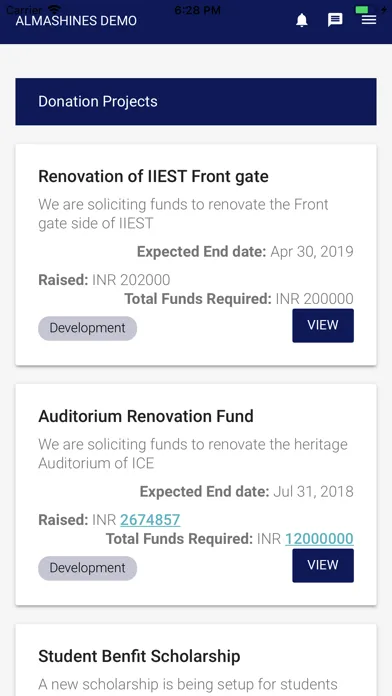Tap the Student Benfit Scholarship description text

pyautogui.click(x=188, y=684)
